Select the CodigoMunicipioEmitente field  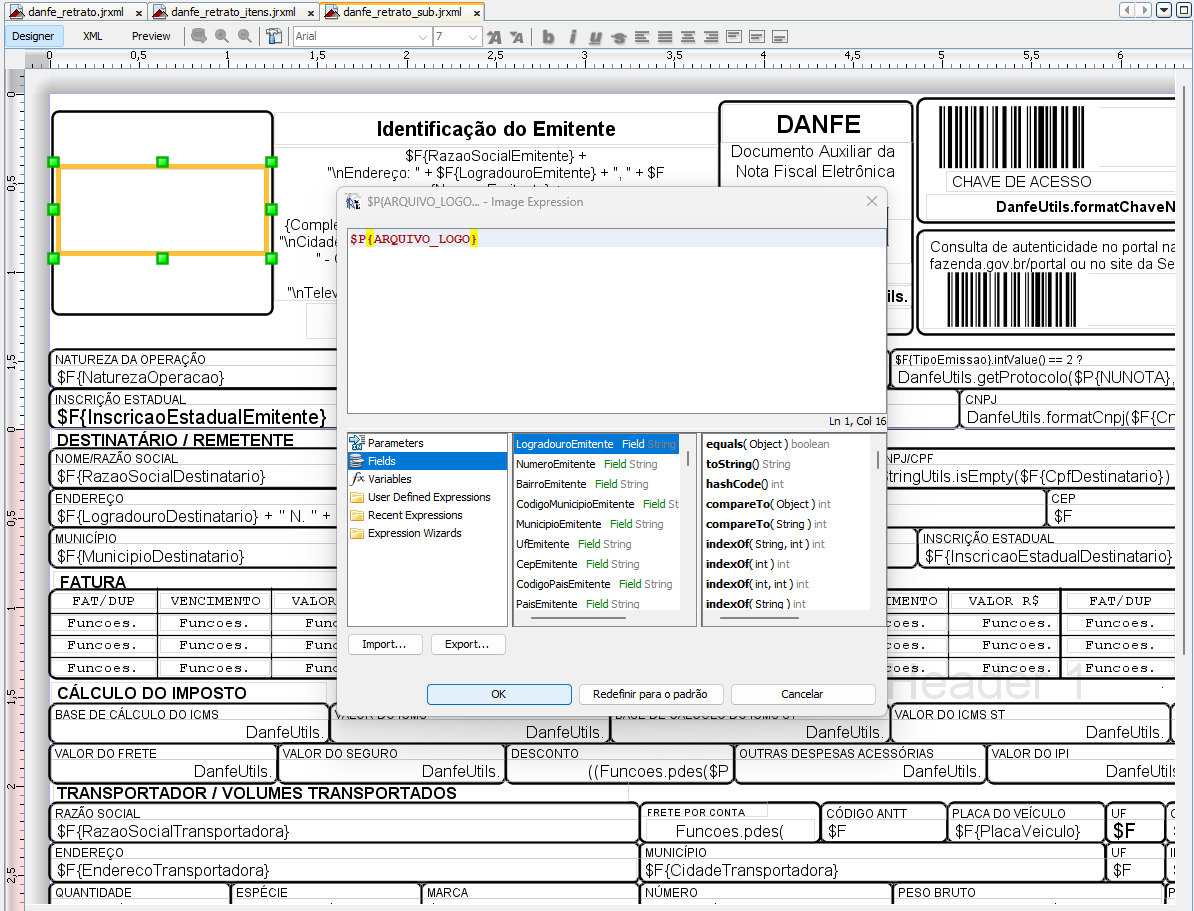click(x=596, y=504)
